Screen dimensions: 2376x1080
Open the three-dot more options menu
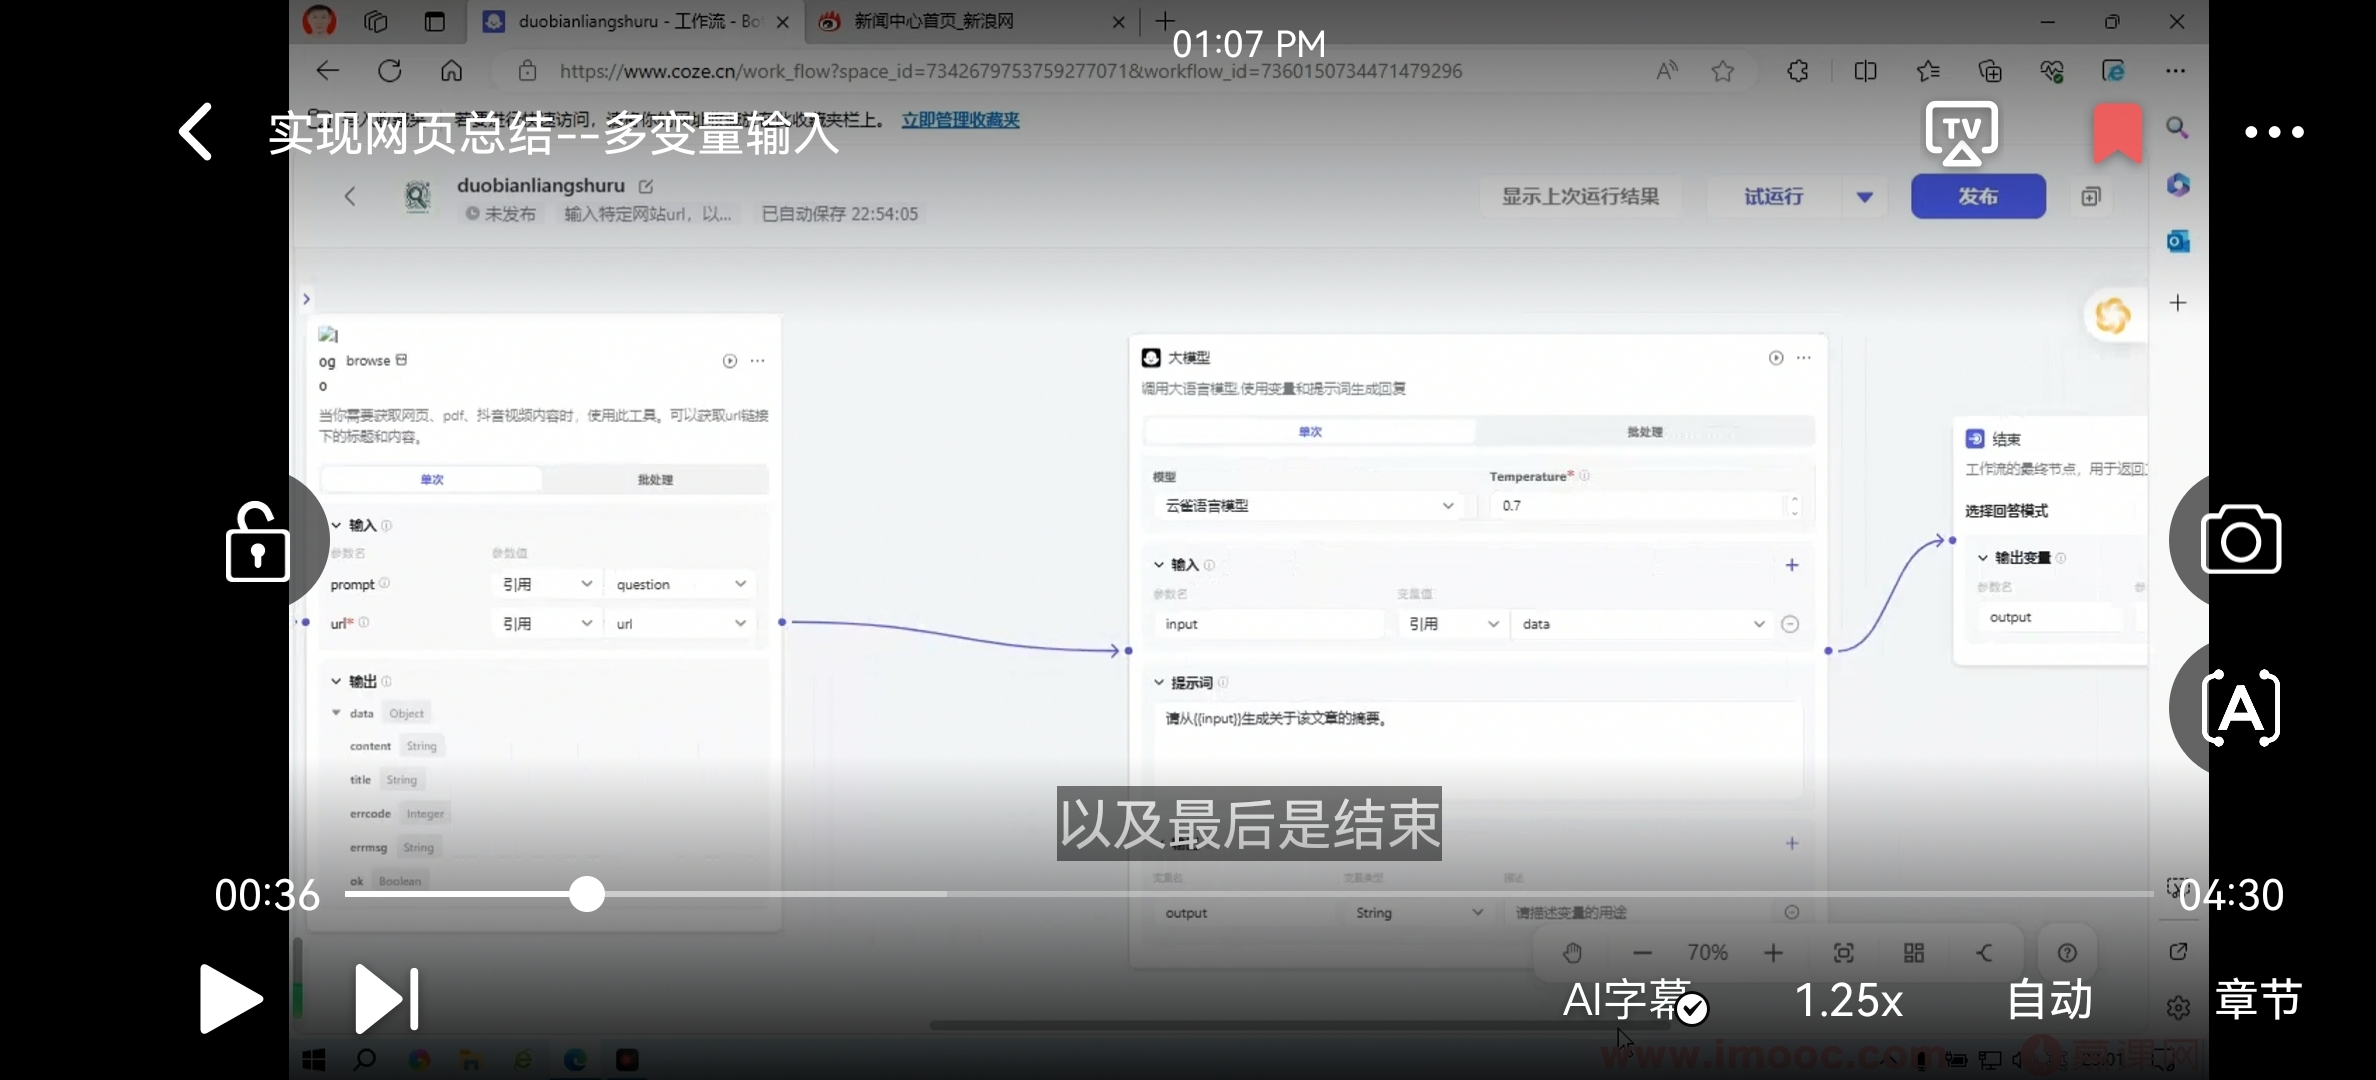tap(2274, 132)
